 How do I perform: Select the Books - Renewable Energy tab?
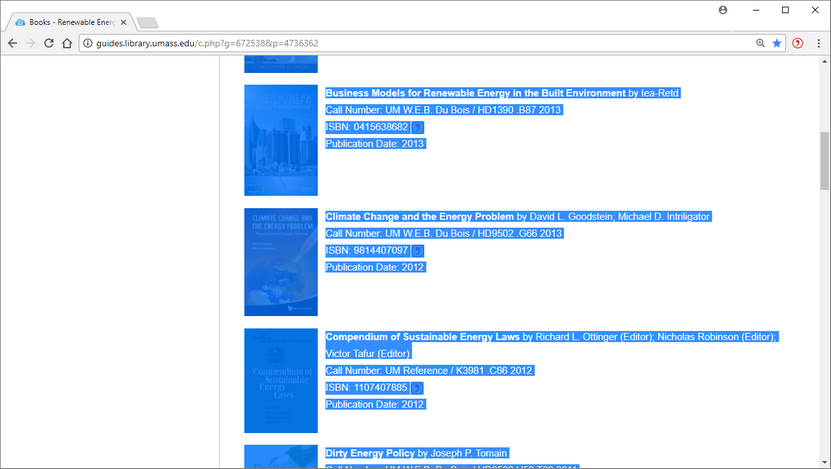coord(69,22)
